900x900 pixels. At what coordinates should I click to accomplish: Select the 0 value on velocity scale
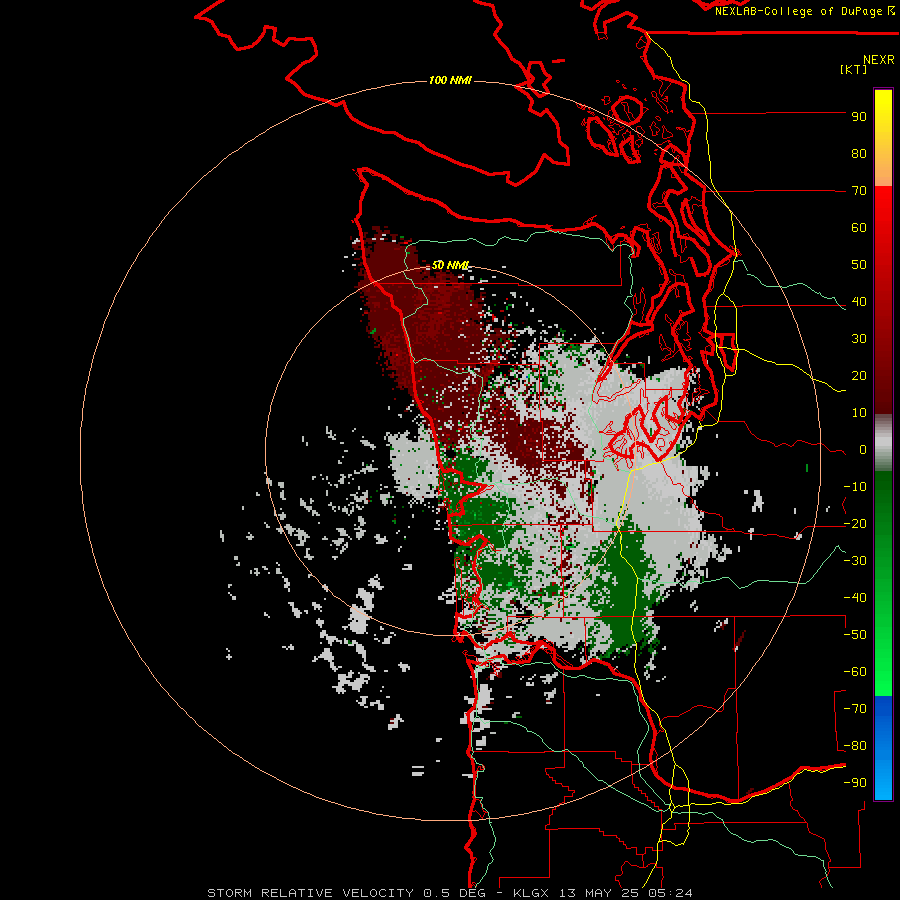click(x=863, y=450)
